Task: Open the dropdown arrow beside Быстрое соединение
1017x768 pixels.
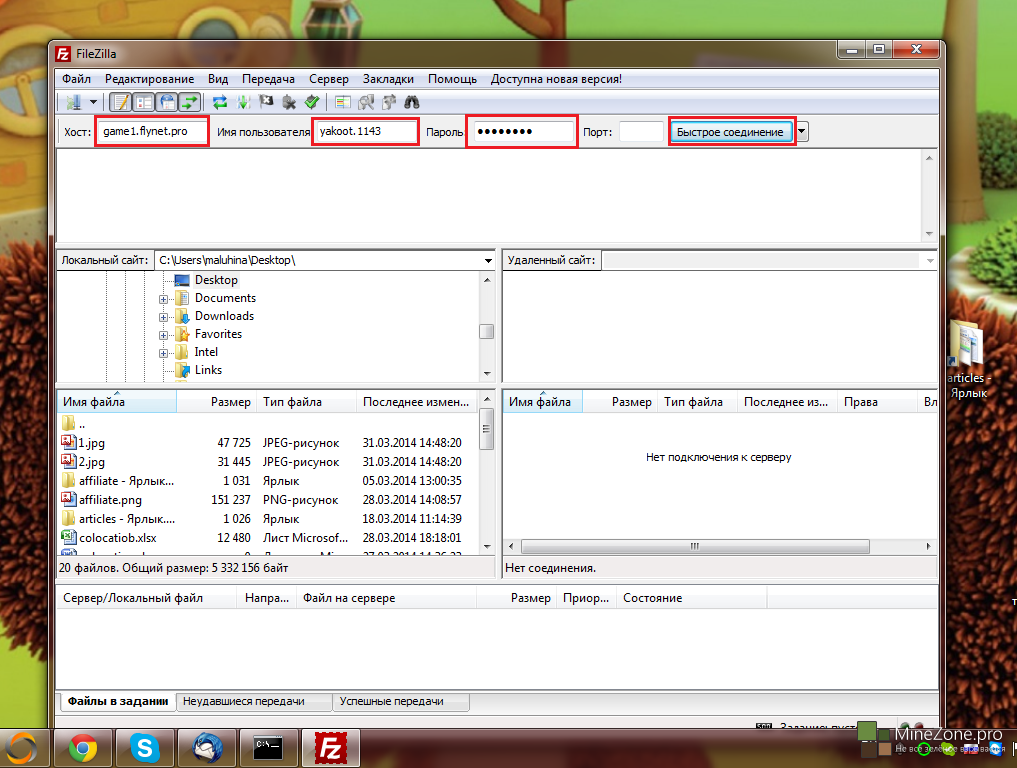Action: pyautogui.click(x=802, y=132)
